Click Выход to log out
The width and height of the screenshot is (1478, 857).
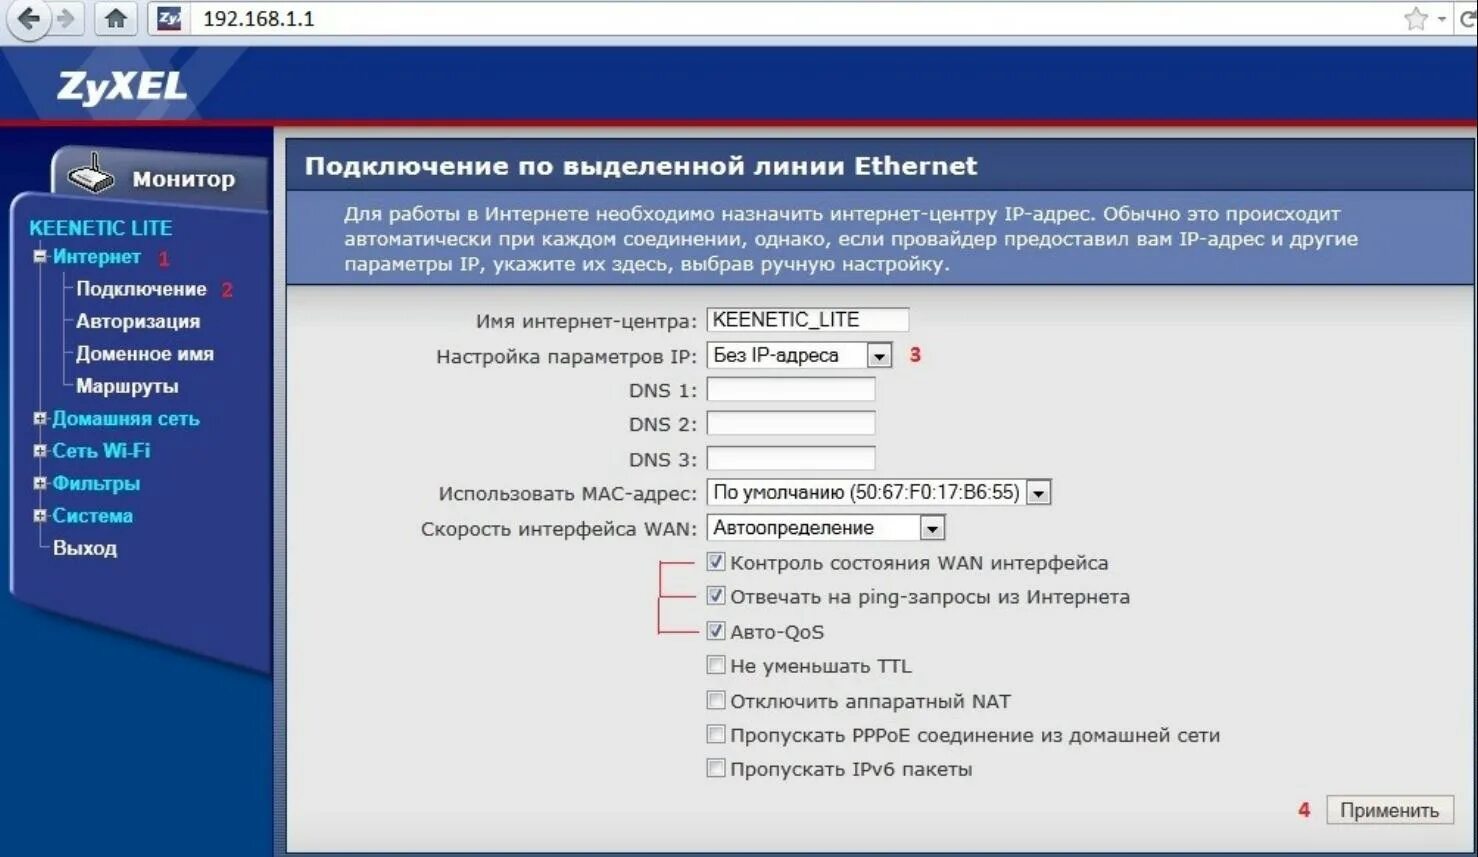coord(85,548)
